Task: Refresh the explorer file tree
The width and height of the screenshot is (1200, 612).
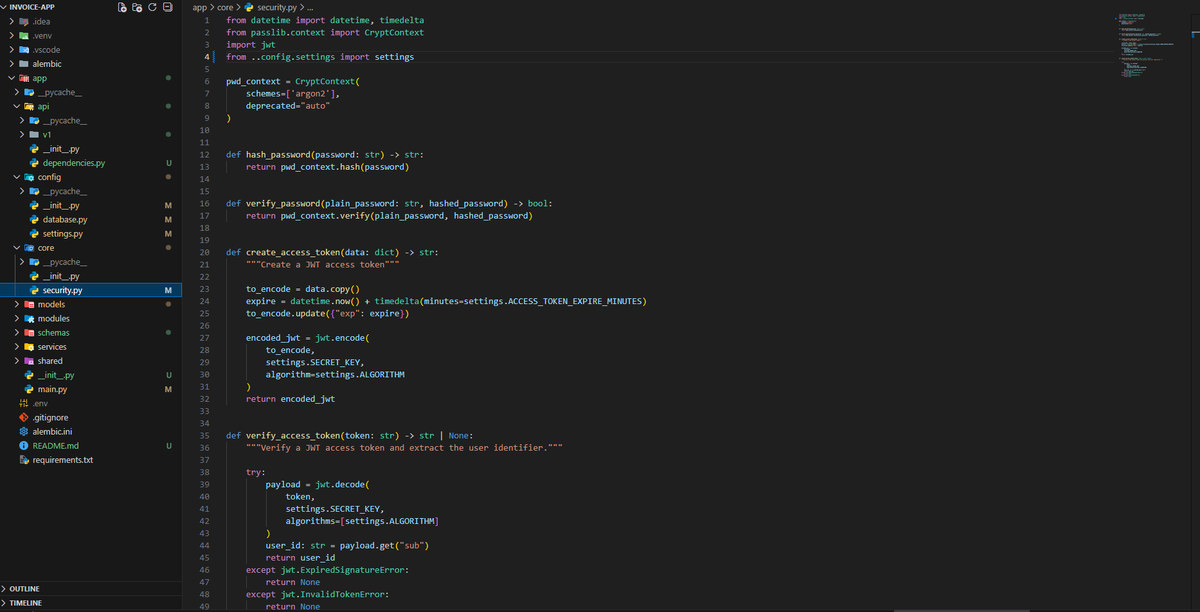Action: click(152, 7)
